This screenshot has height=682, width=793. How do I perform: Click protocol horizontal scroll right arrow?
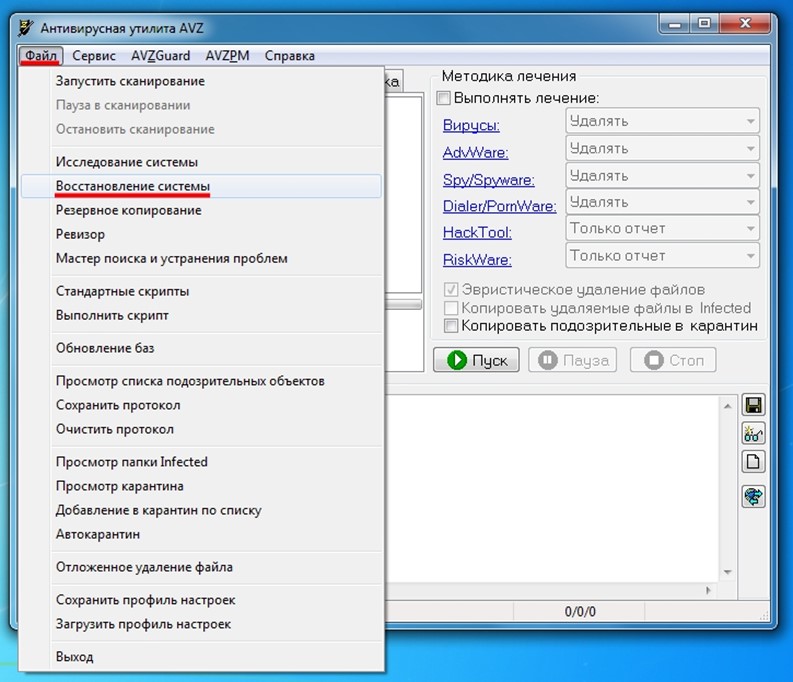pyautogui.click(x=708, y=590)
